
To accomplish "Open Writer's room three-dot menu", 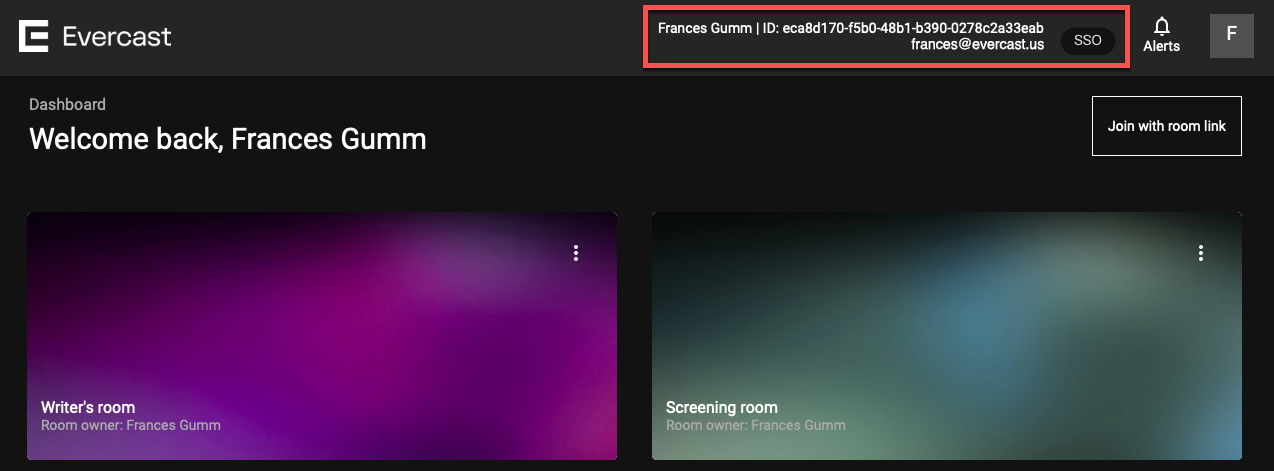I will pos(576,253).
